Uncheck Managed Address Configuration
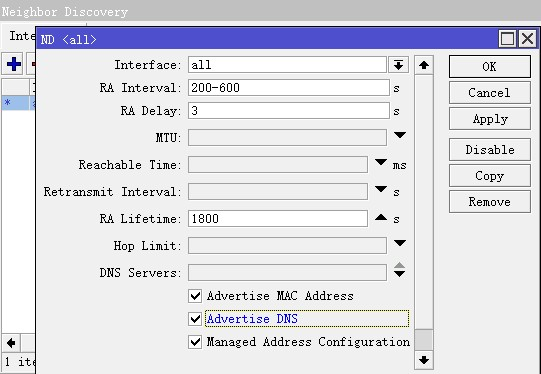The height and width of the screenshot is (374, 541). 195,342
